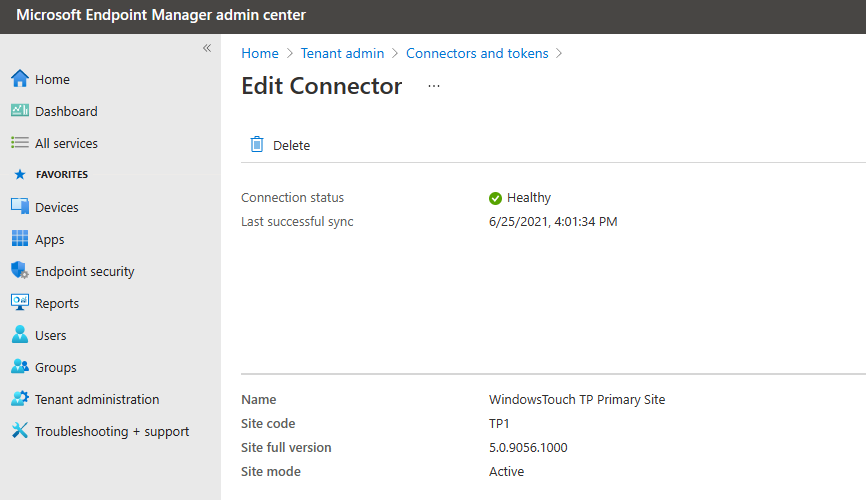This screenshot has width=866, height=500.
Task: Click the FAVORITES section label
Action: 62,175
